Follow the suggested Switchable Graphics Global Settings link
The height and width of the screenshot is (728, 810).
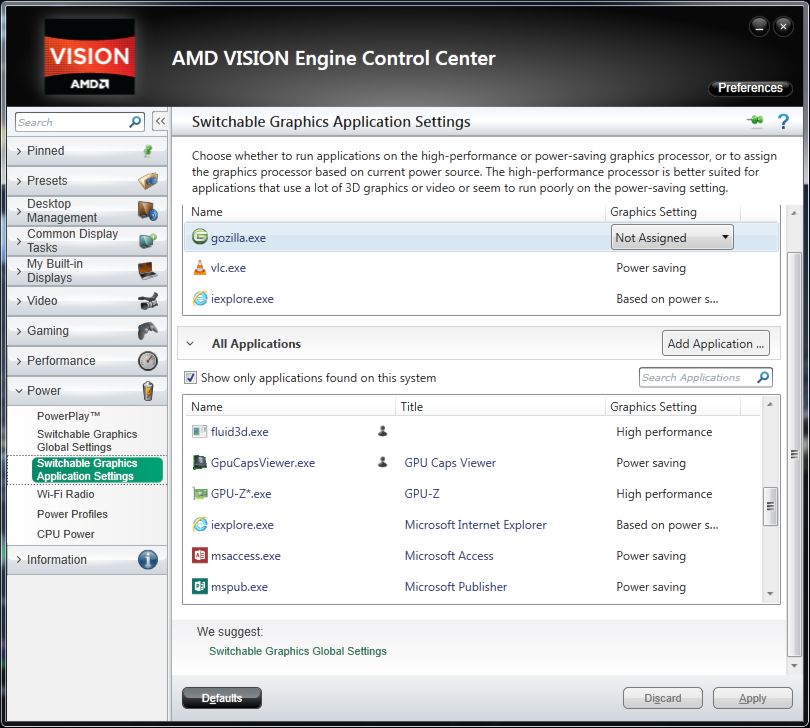pos(298,651)
